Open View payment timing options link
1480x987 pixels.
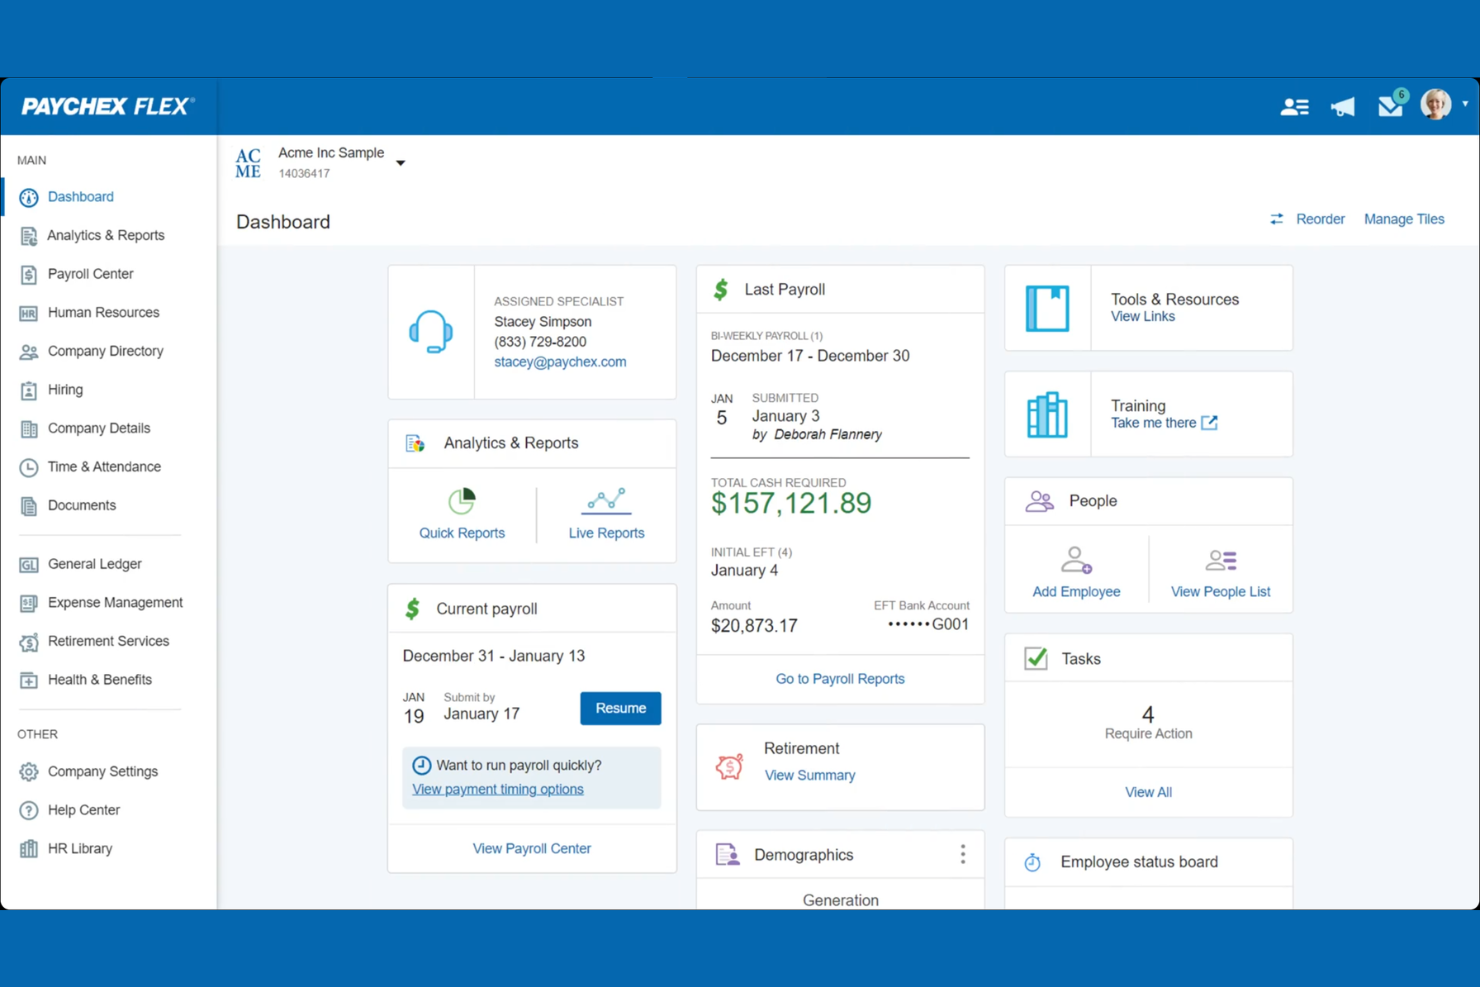[498, 789]
